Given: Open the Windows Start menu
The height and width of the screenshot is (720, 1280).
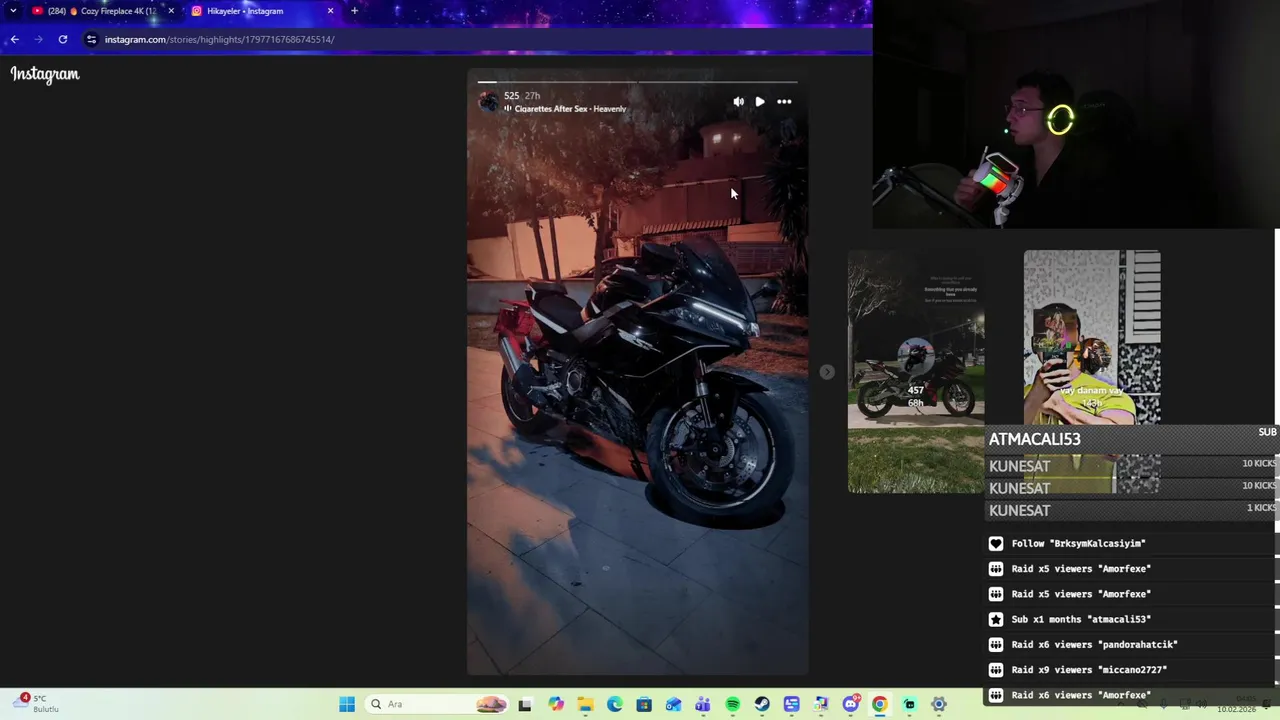Looking at the screenshot, I should pyautogui.click(x=347, y=704).
